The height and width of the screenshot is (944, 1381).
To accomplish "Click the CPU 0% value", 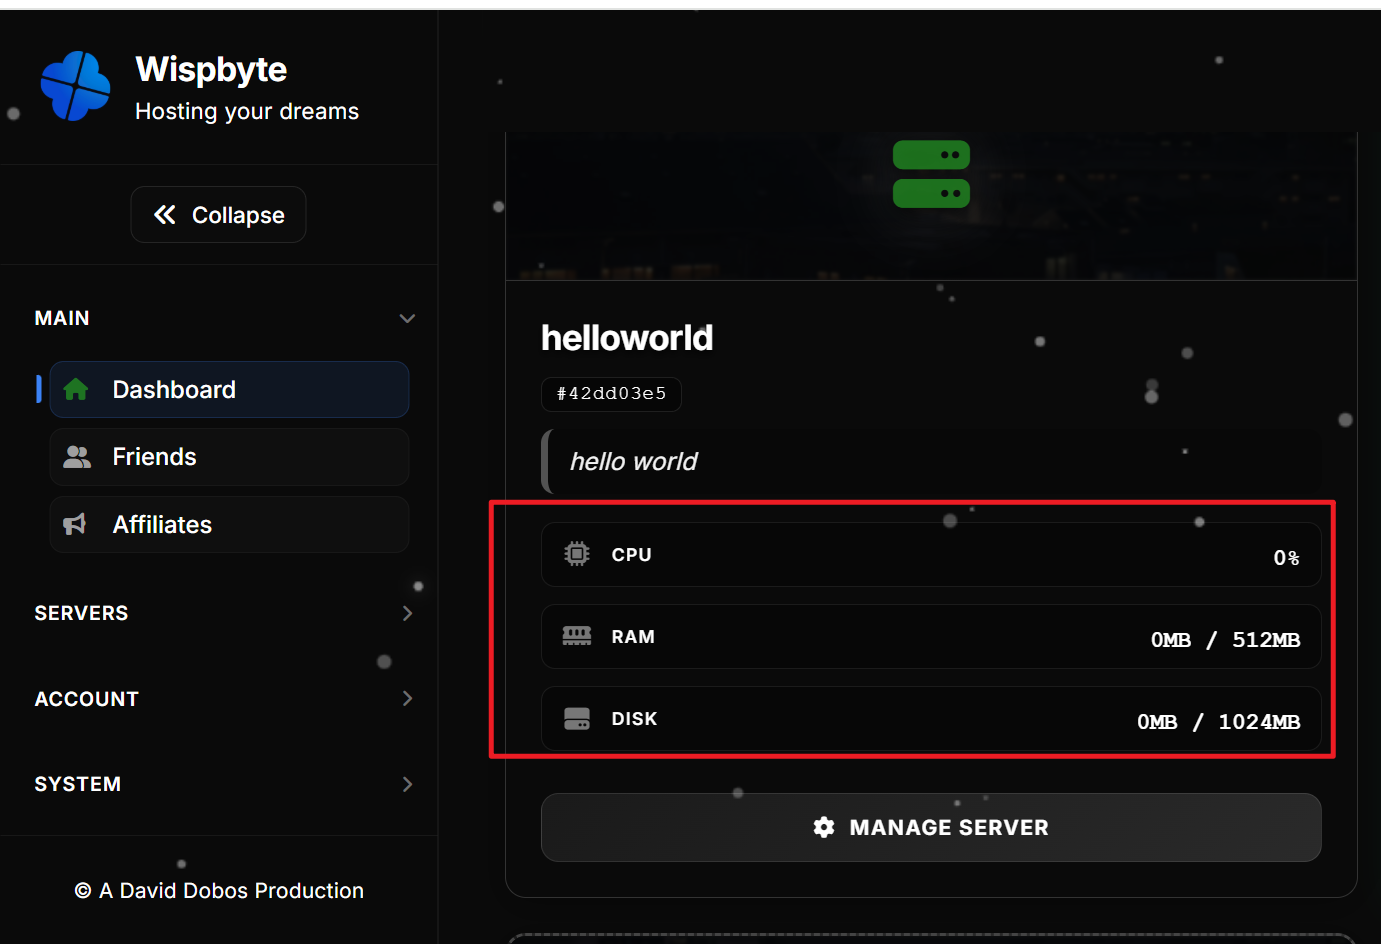I will tap(1286, 557).
